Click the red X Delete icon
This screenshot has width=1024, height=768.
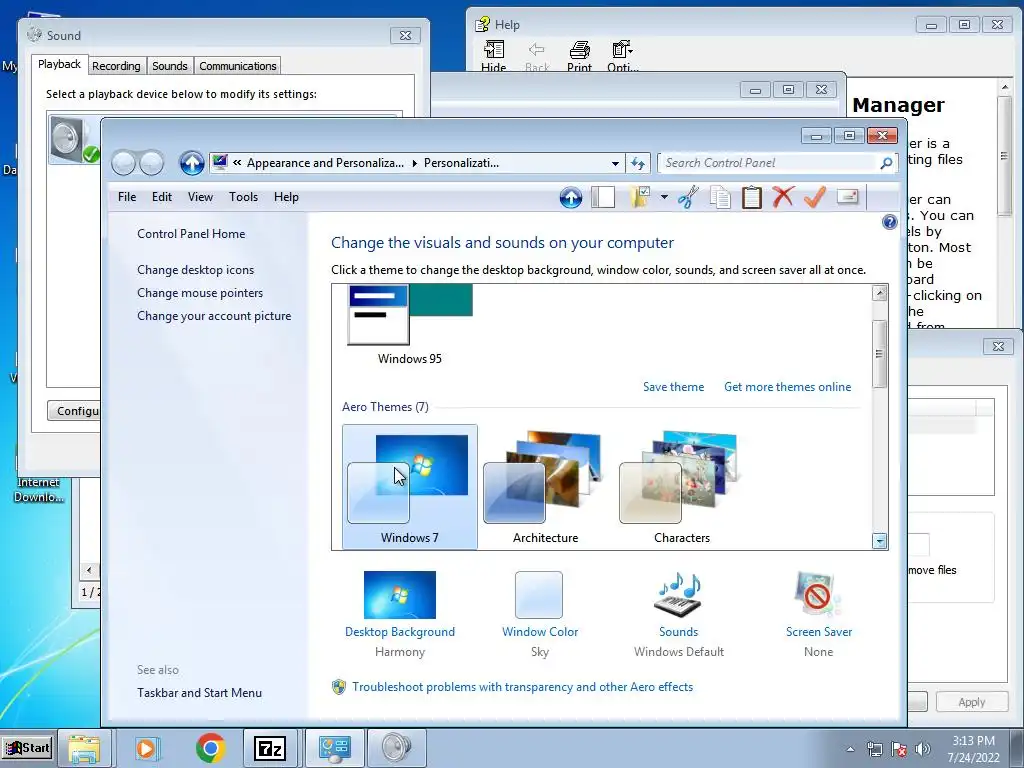point(782,197)
